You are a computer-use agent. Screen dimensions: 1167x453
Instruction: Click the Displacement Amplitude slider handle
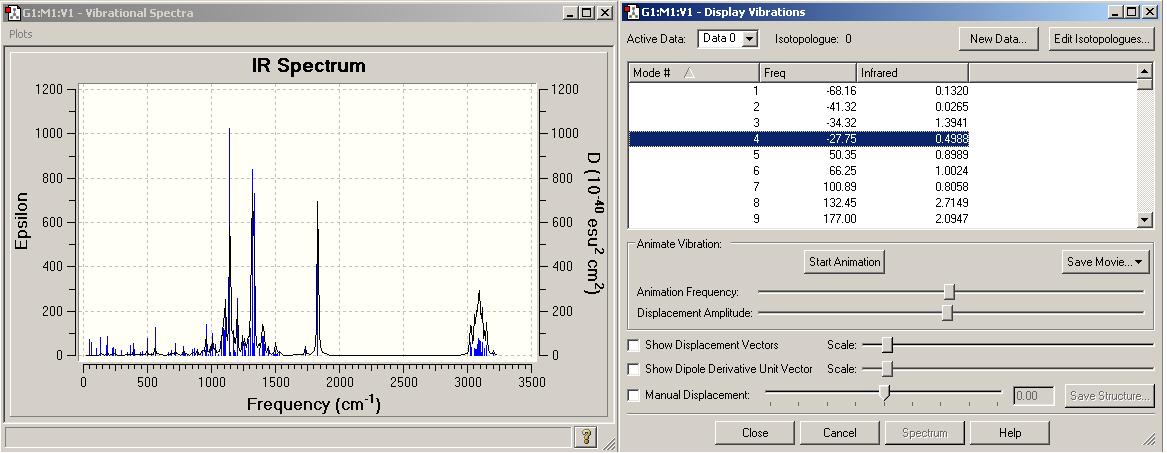(947, 313)
